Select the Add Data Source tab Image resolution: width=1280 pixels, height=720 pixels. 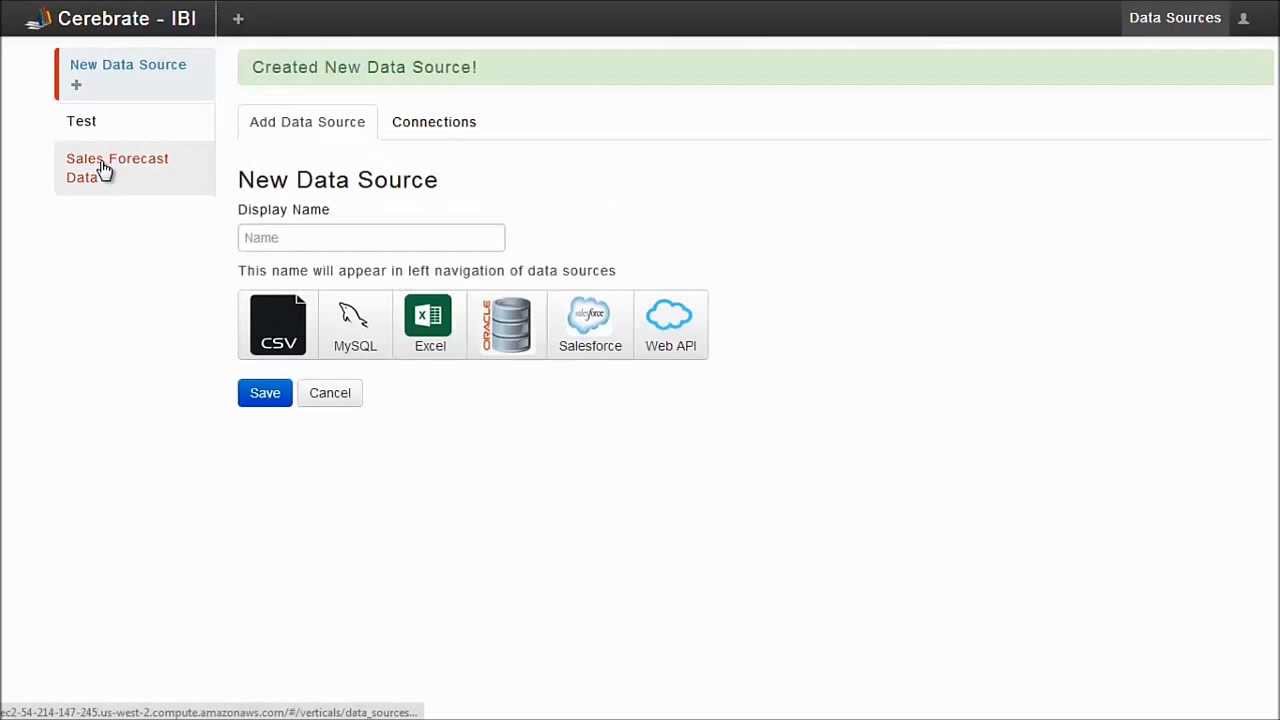pos(307,122)
